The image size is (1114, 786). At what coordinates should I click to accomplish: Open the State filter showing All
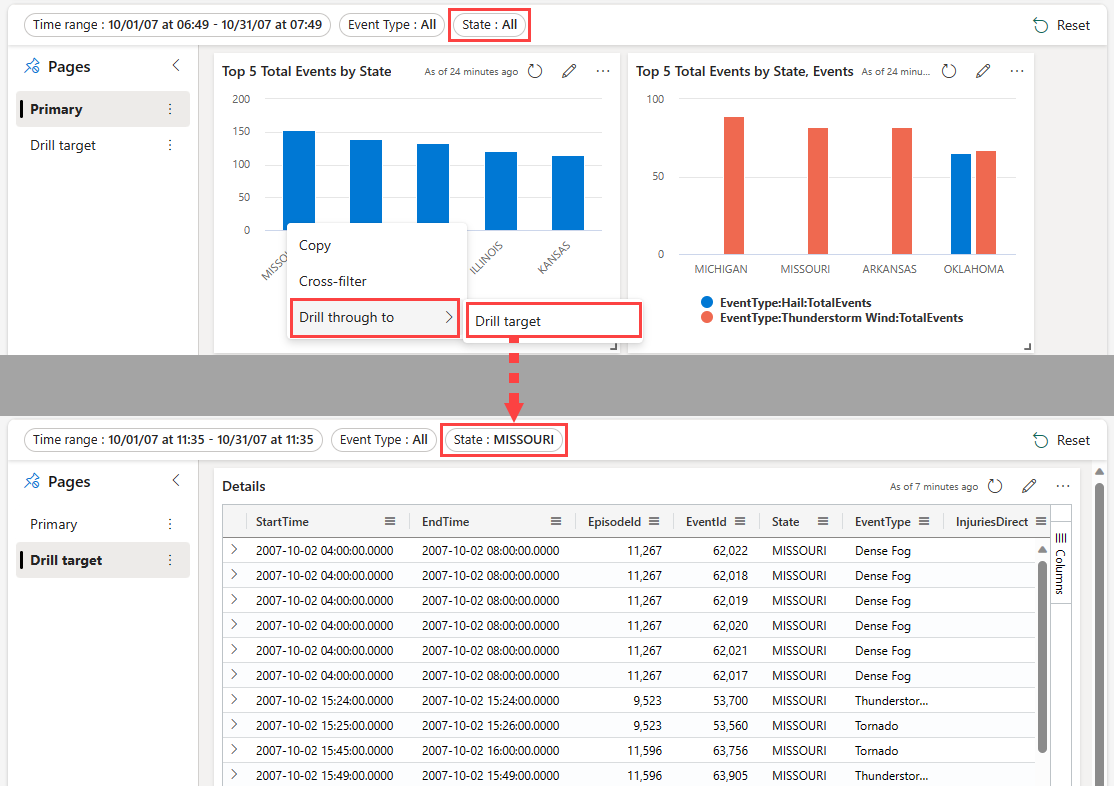pos(489,25)
